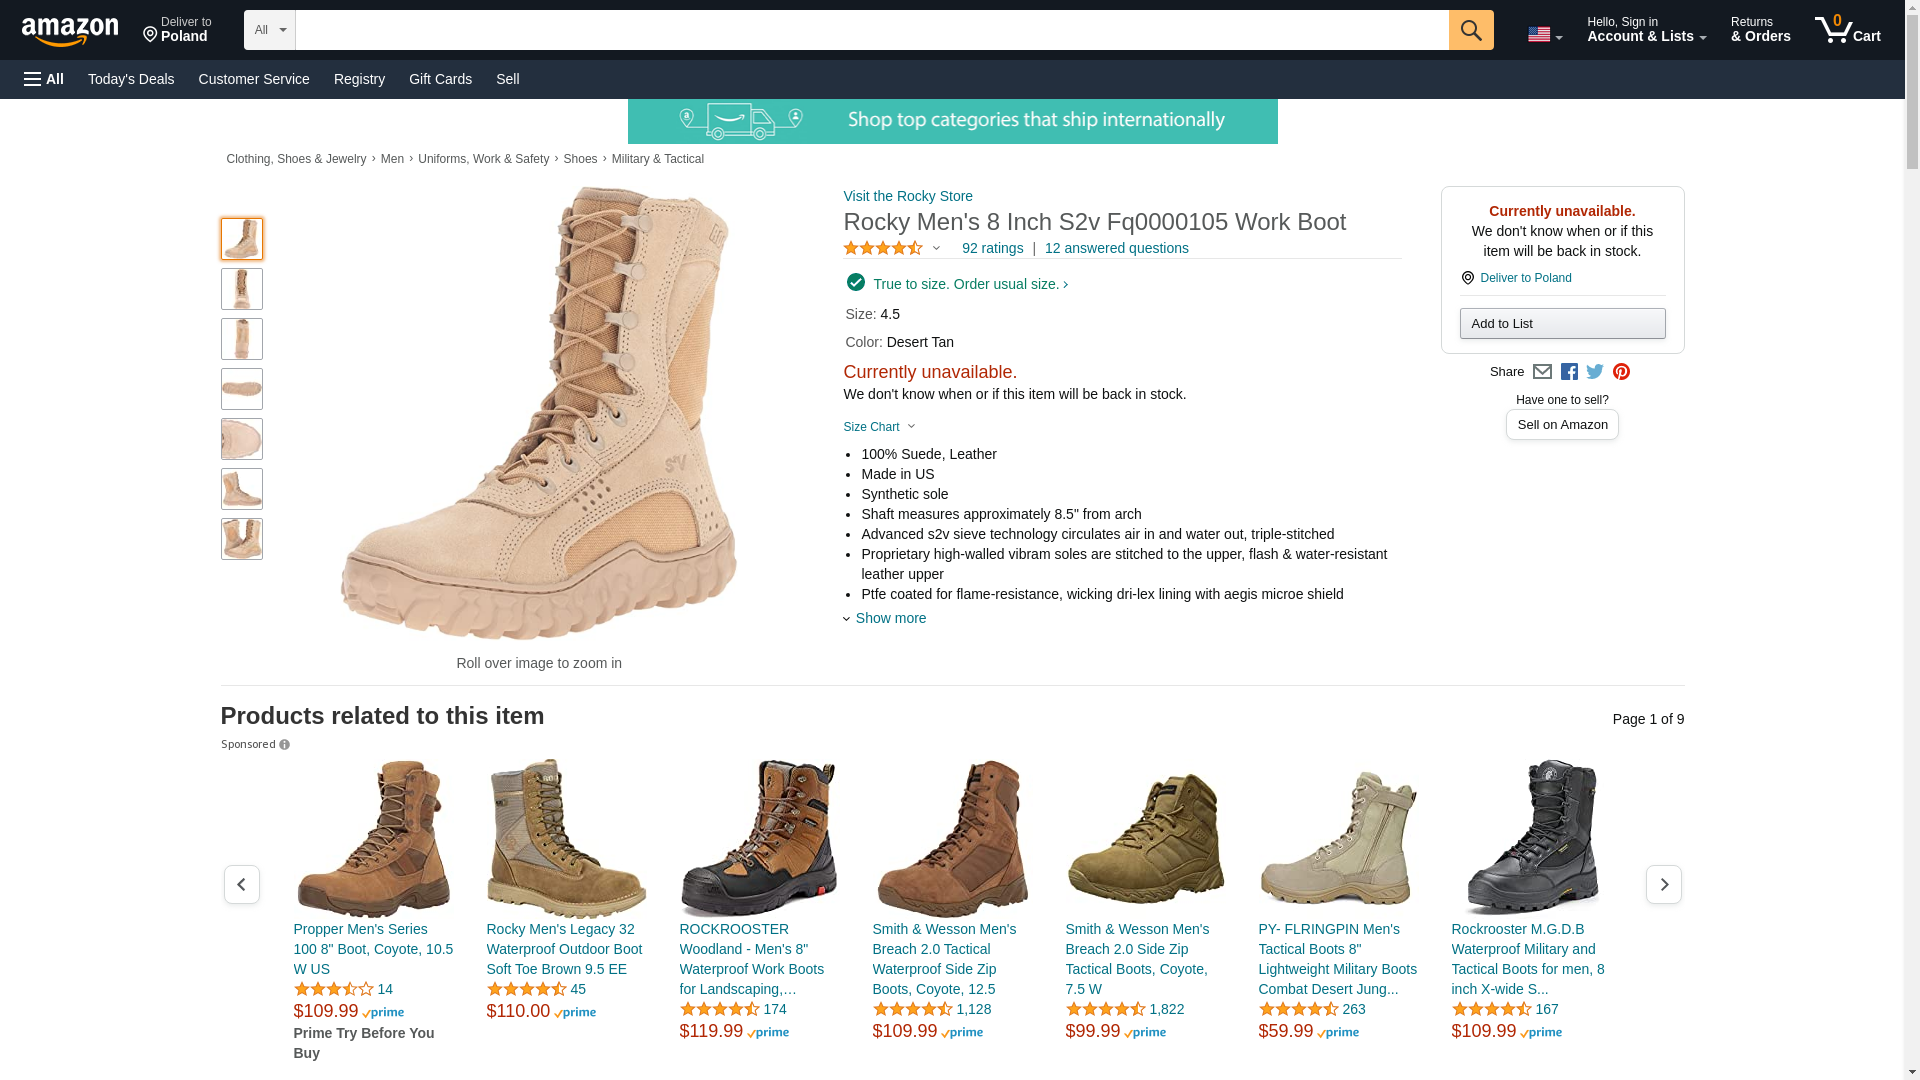This screenshot has height=1080, width=1920.
Task: Share this boot on Facebook
Action: click(x=1569, y=372)
